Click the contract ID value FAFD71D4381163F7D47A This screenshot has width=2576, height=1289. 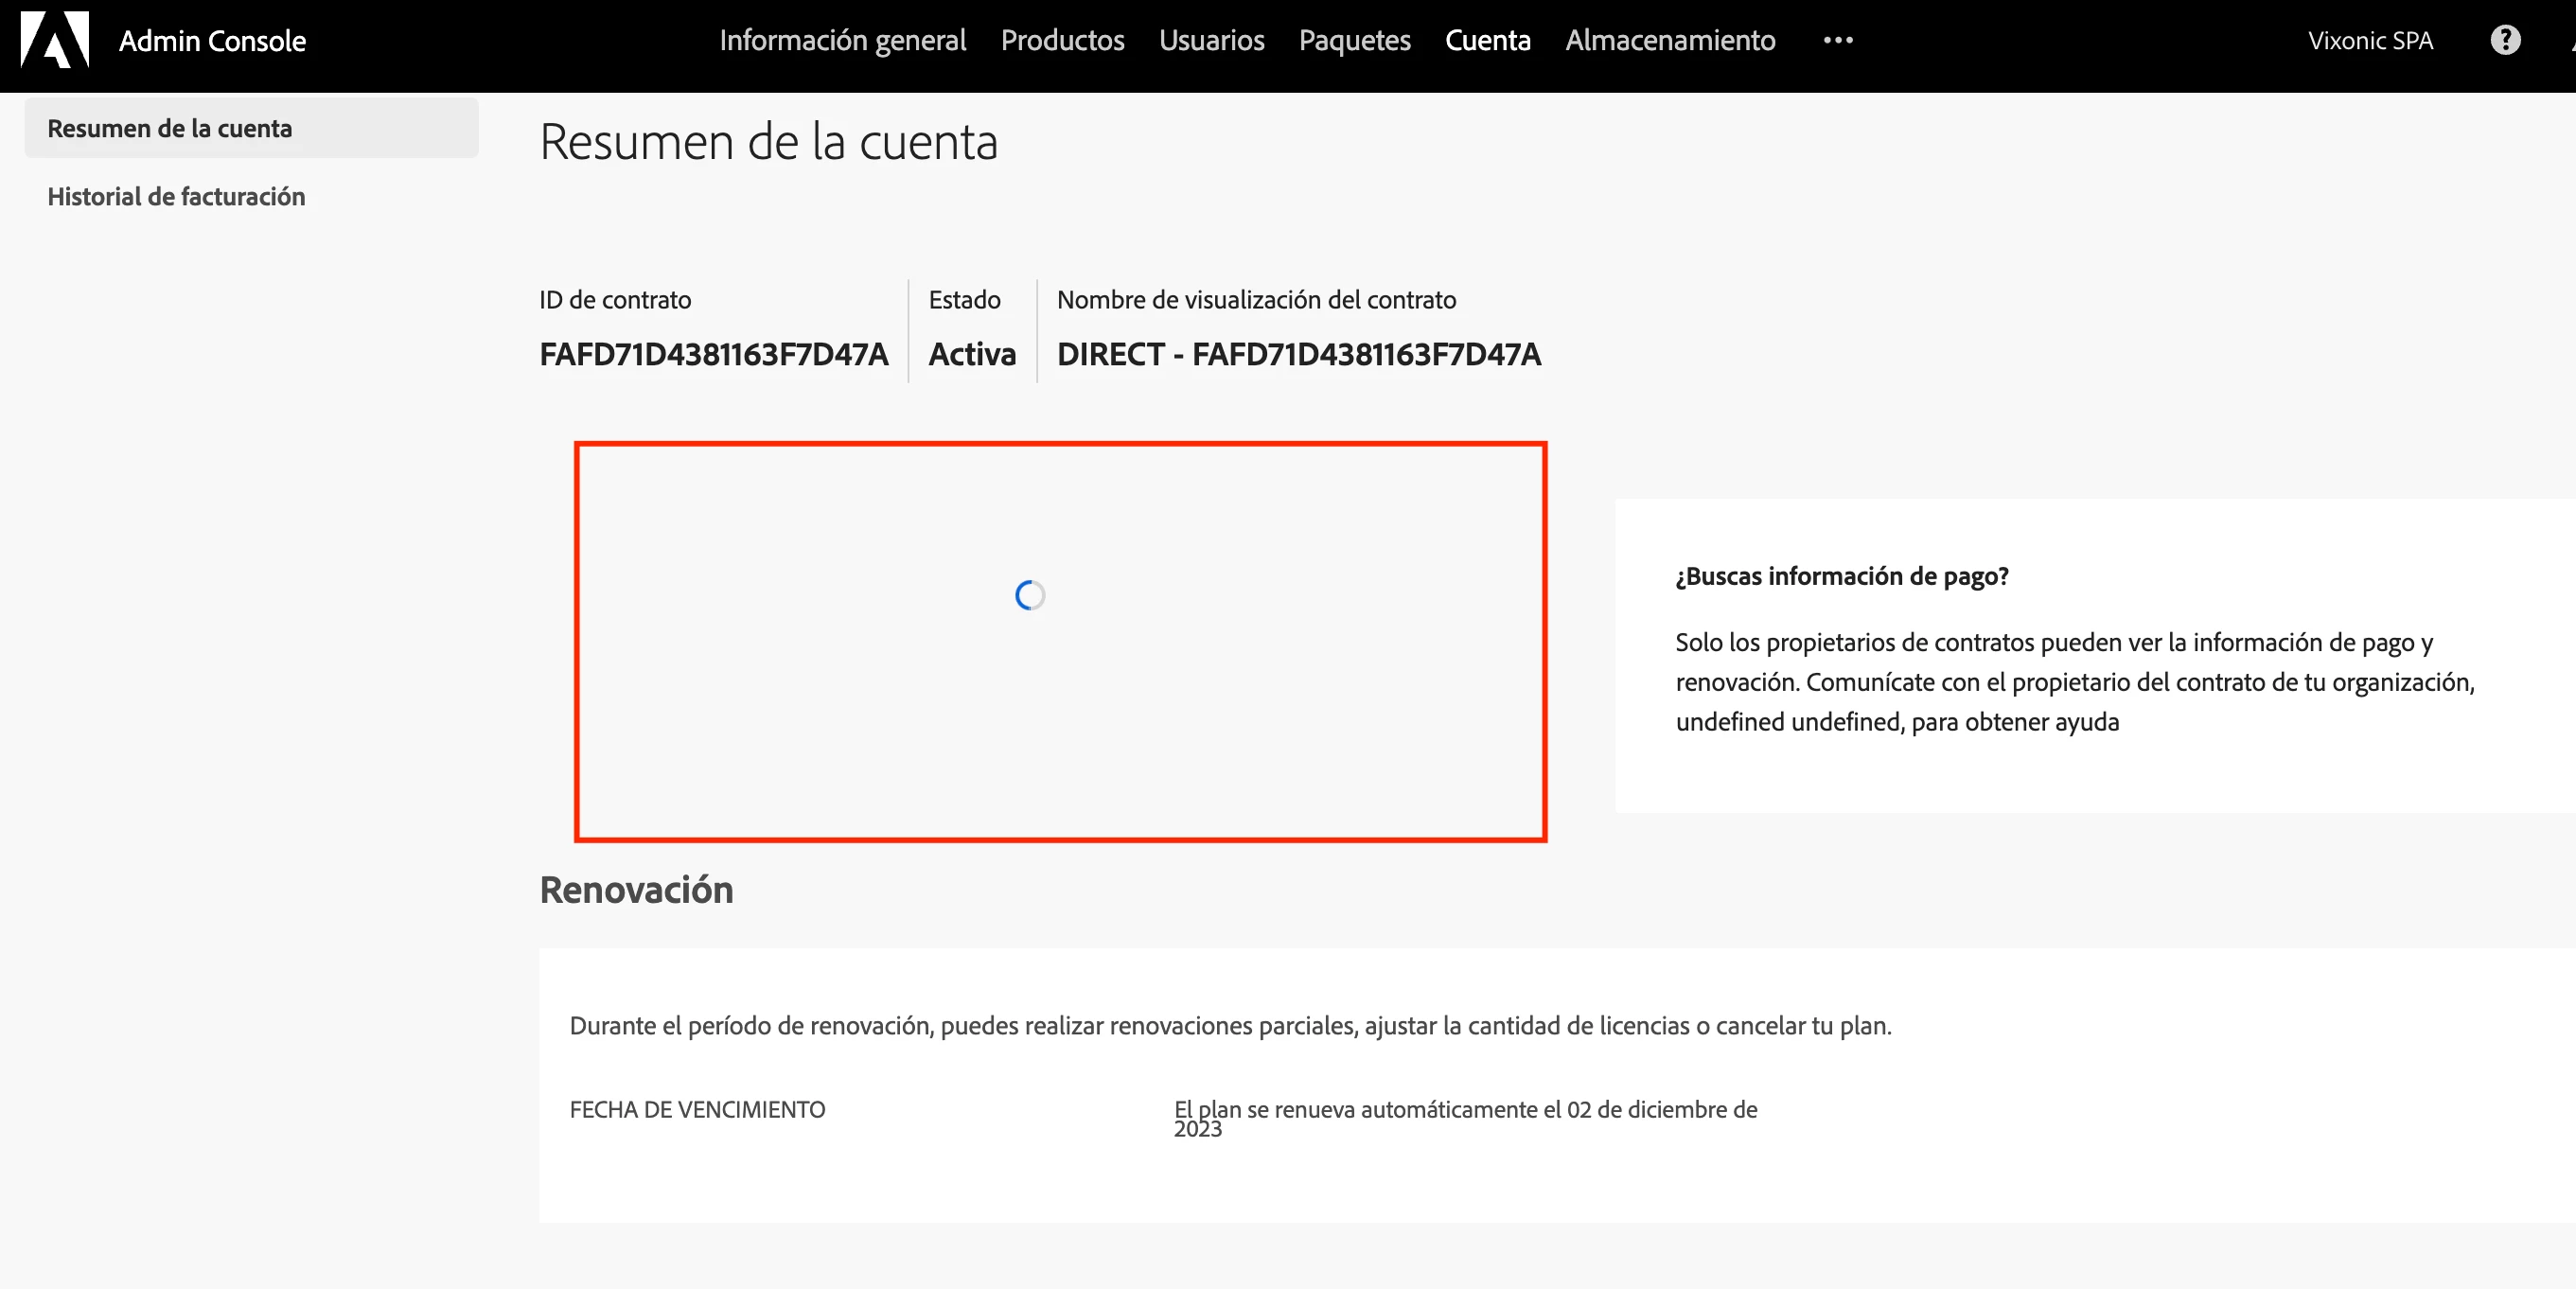tap(713, 354)
